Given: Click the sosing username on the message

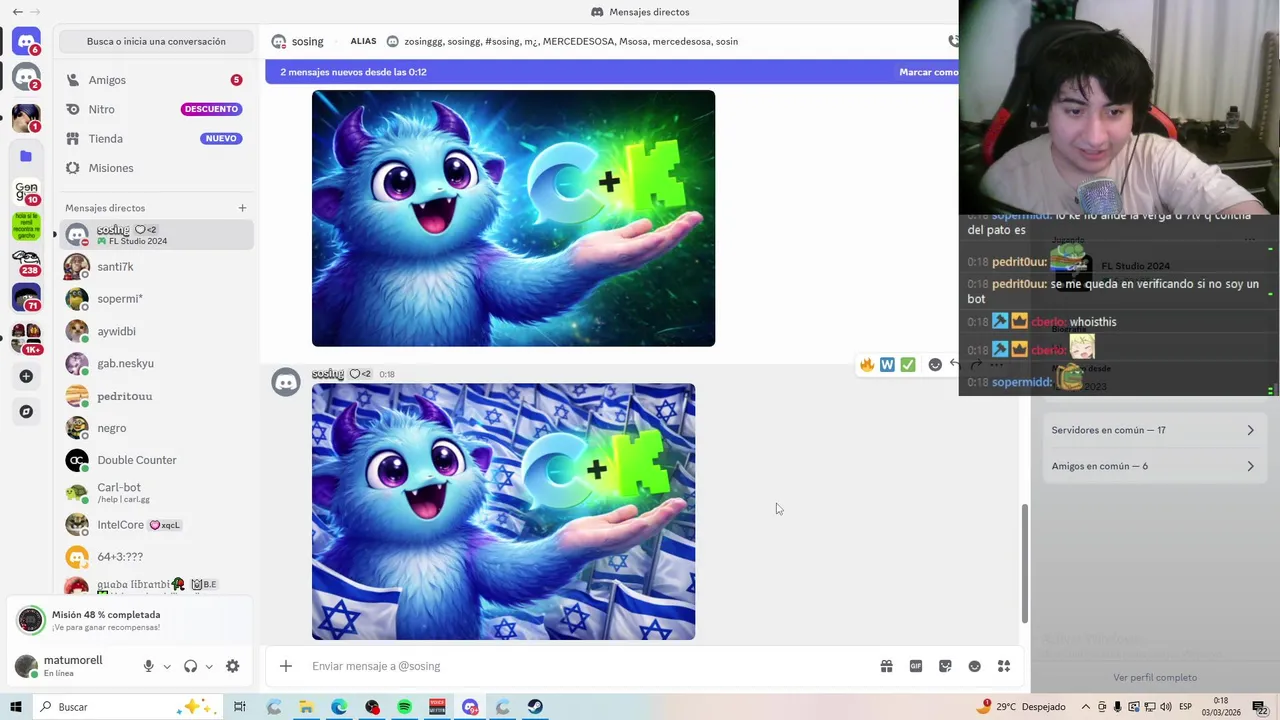Looking at the screenshot, I should pyautogui.click(x=327, y=374).
